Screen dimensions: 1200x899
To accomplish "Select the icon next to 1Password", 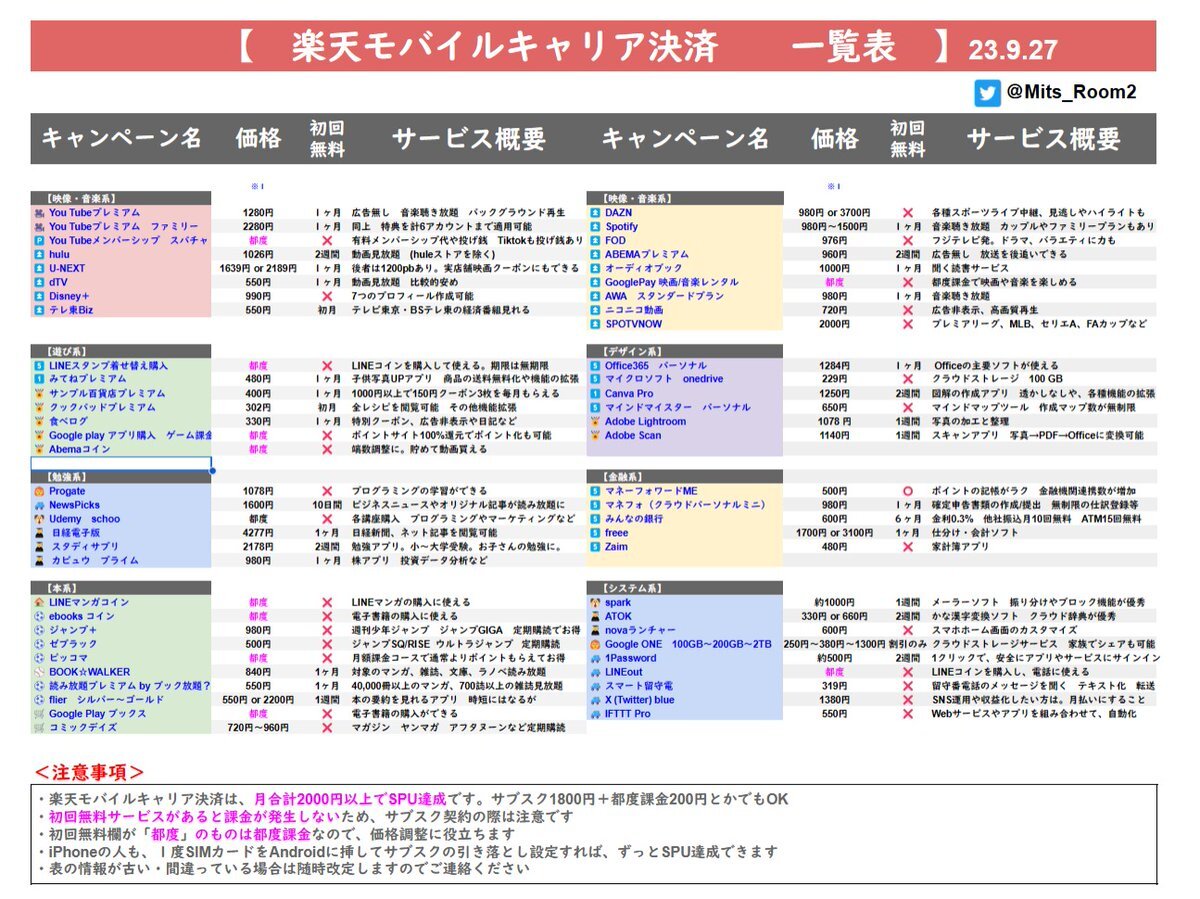I will [x=594, y=659].
